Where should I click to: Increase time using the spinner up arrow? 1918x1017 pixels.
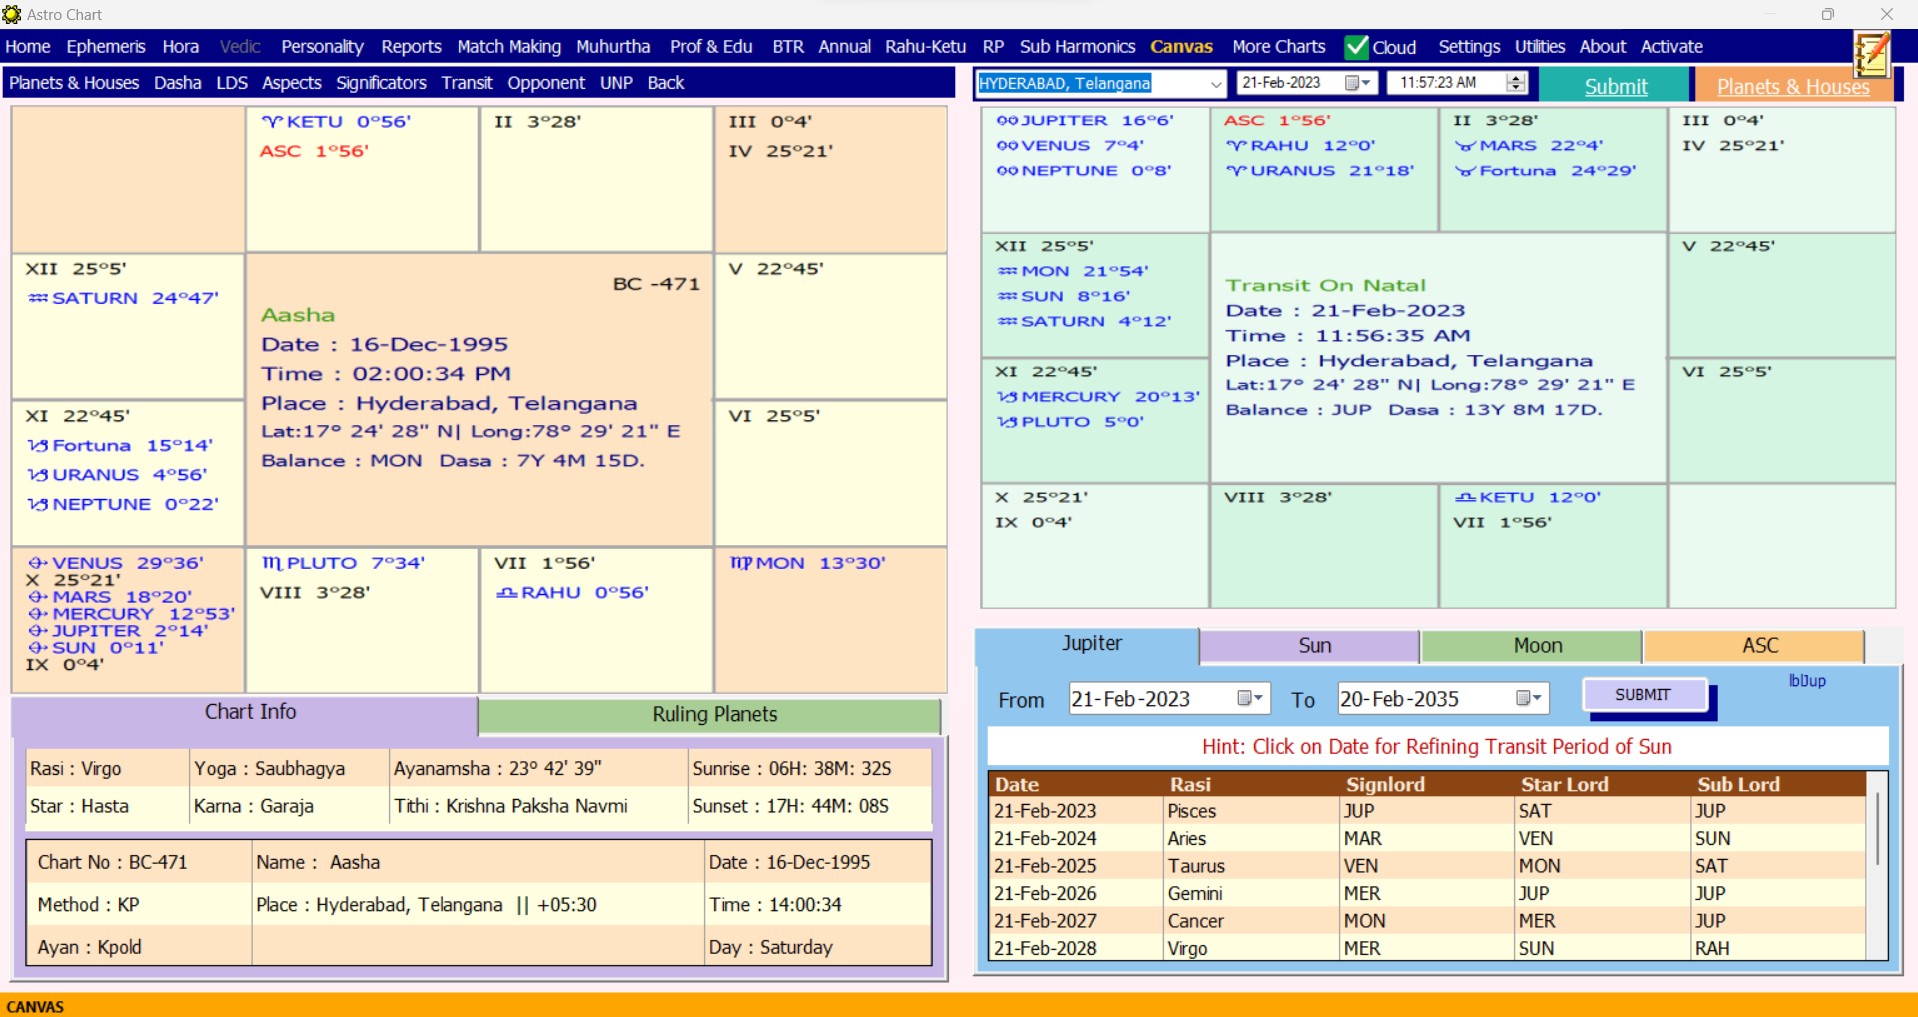coord(1516,78)
